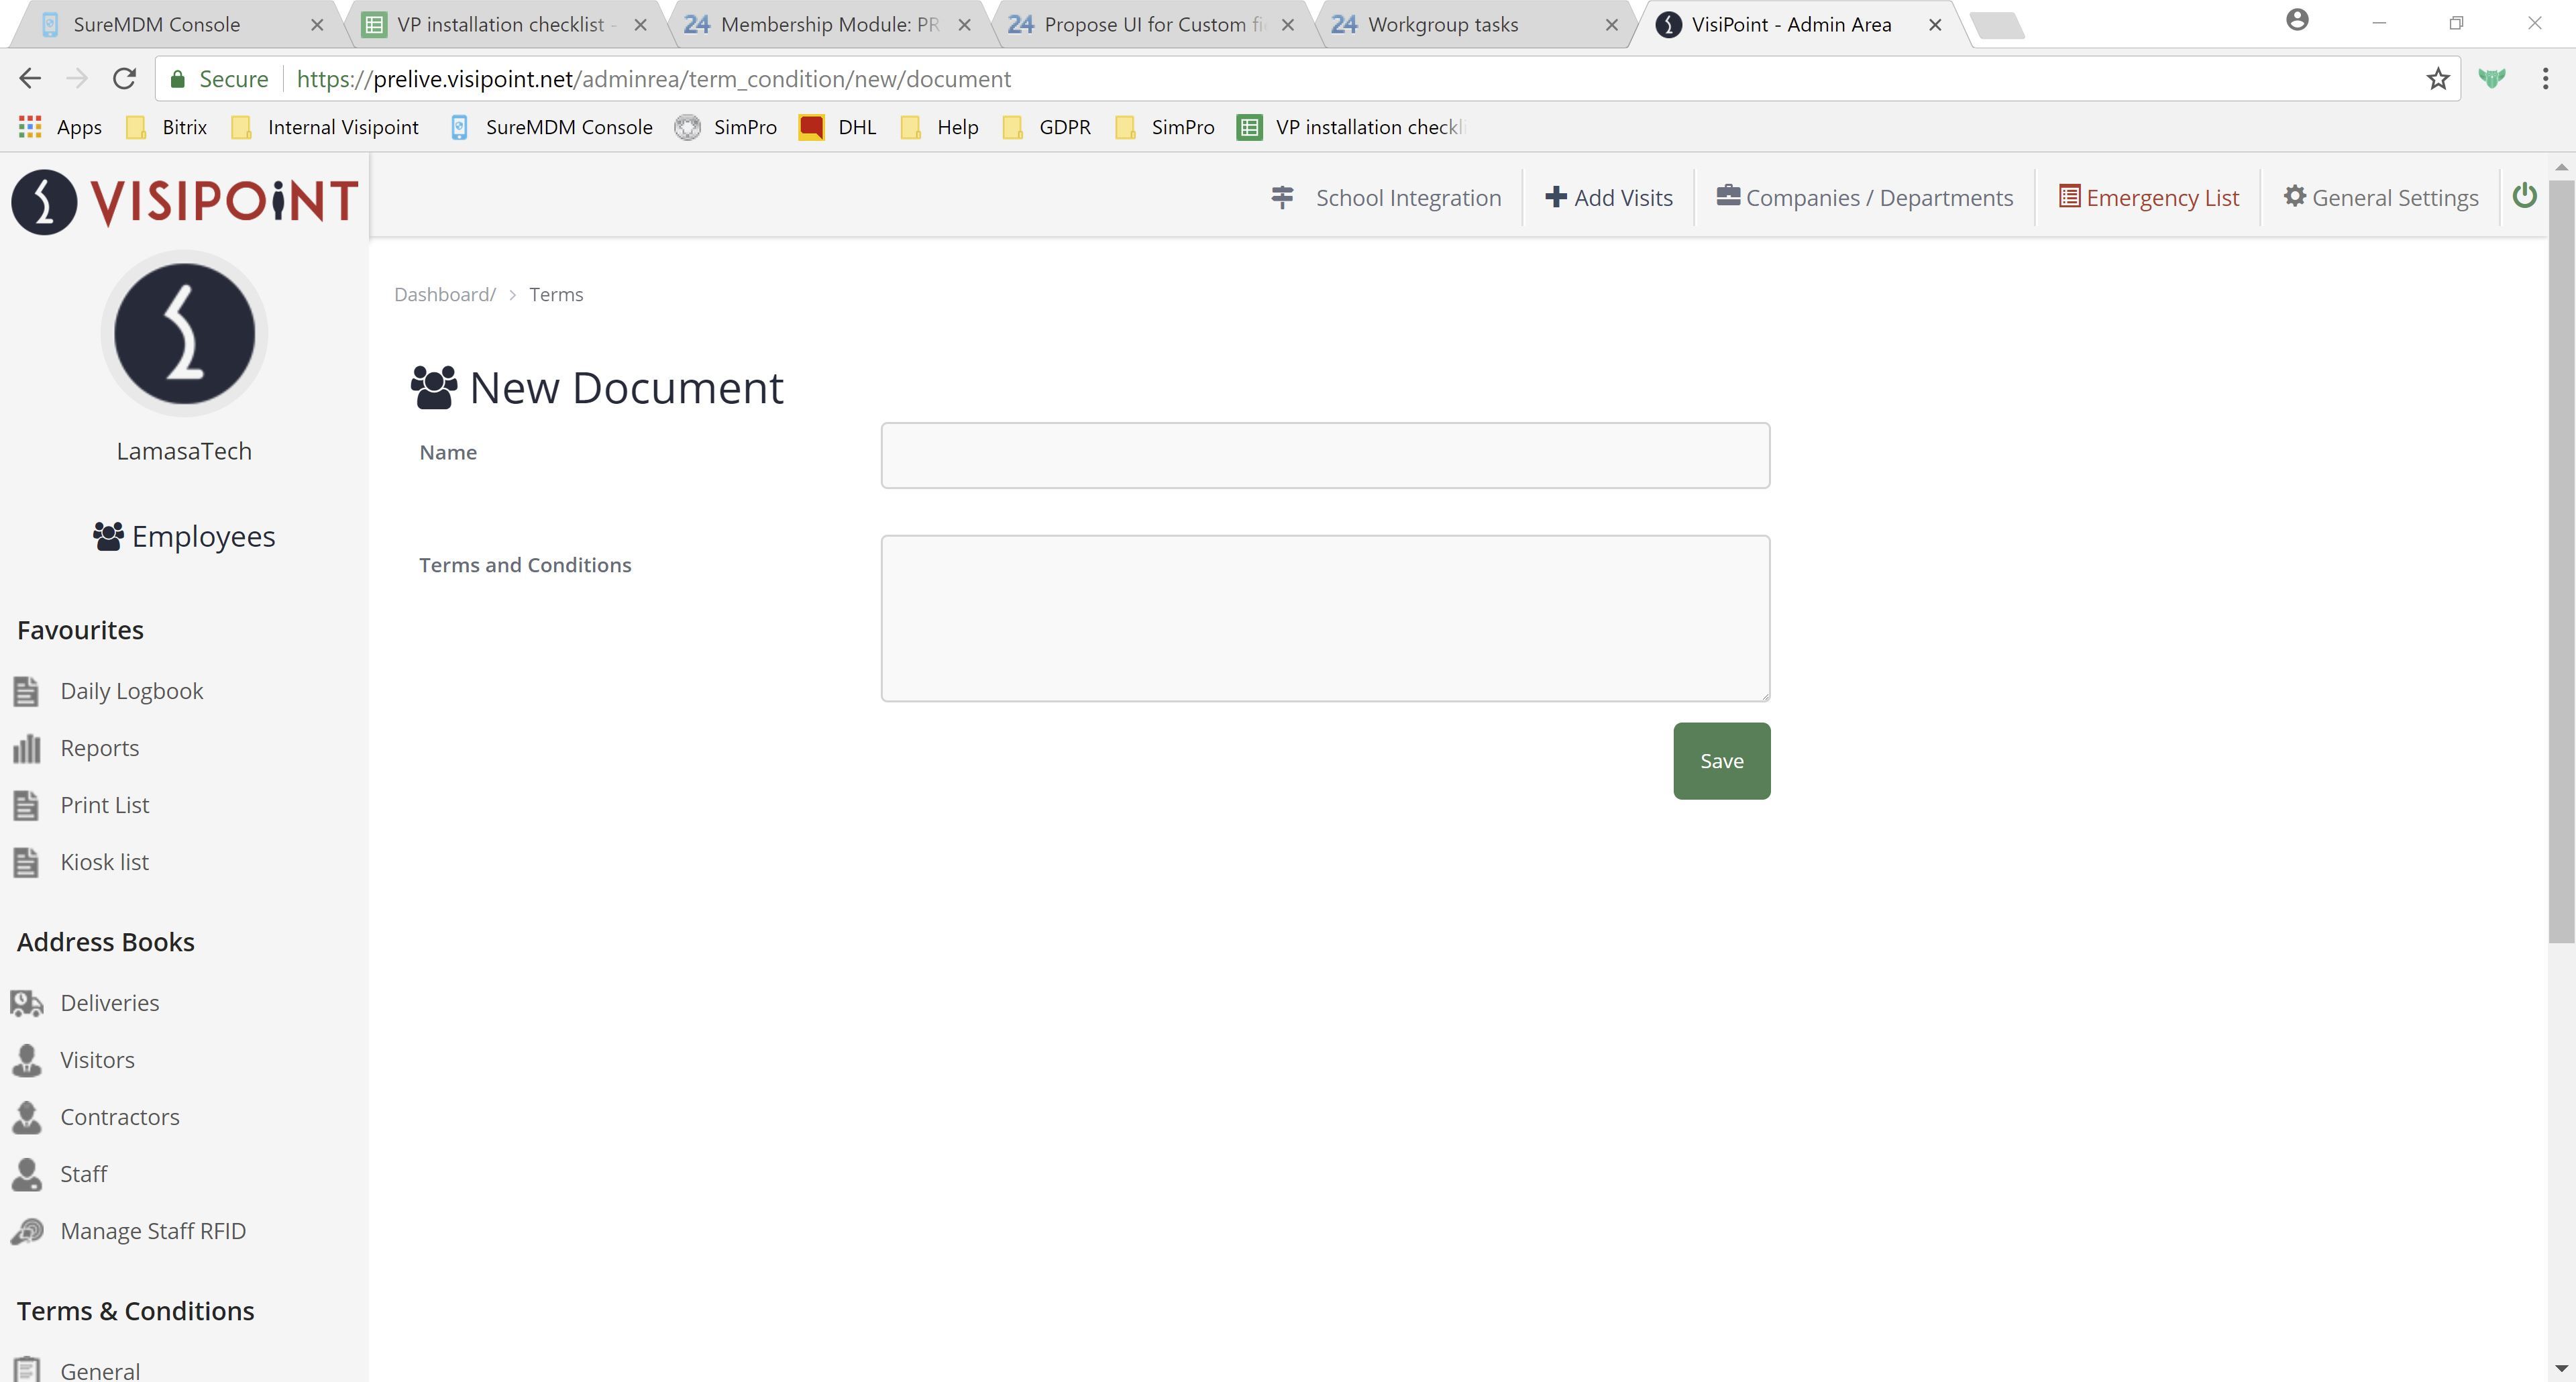Click the Emergency List table icon
The width and height of the screenshot is (2576, 1382).
point(2069,196)
